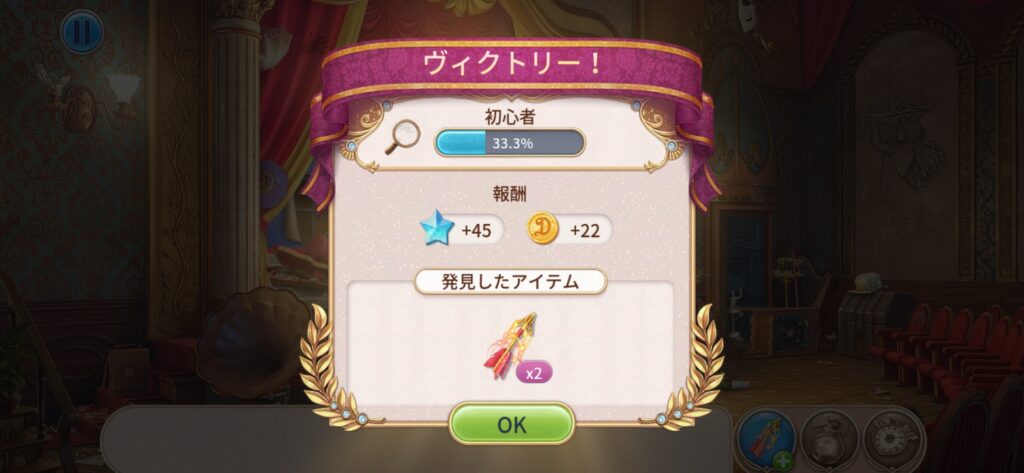Click the gold D coin icon
This screenshot has width=1024, height=473.
(x=543, y=229)
